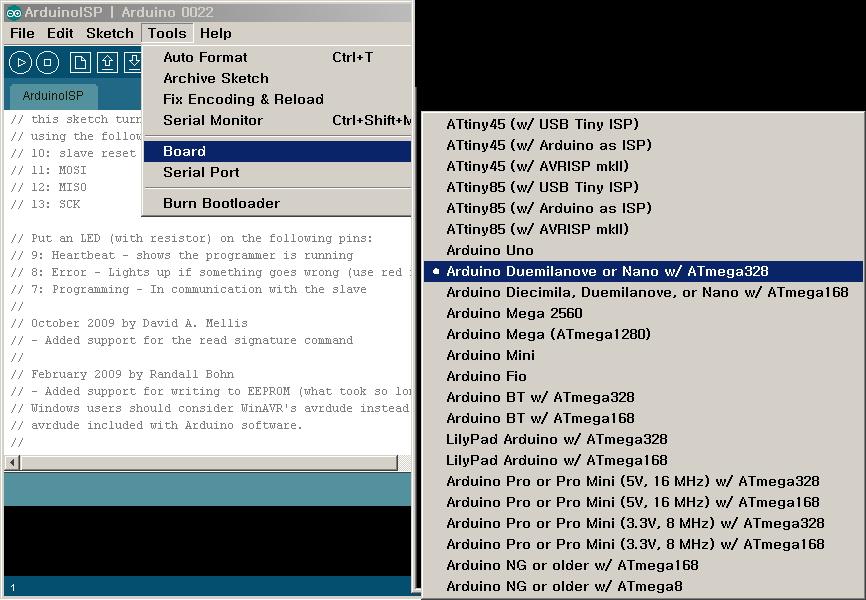Click the '// 9: Heartbeat' comment line
The image size is (866, 600).
point(182,255)
